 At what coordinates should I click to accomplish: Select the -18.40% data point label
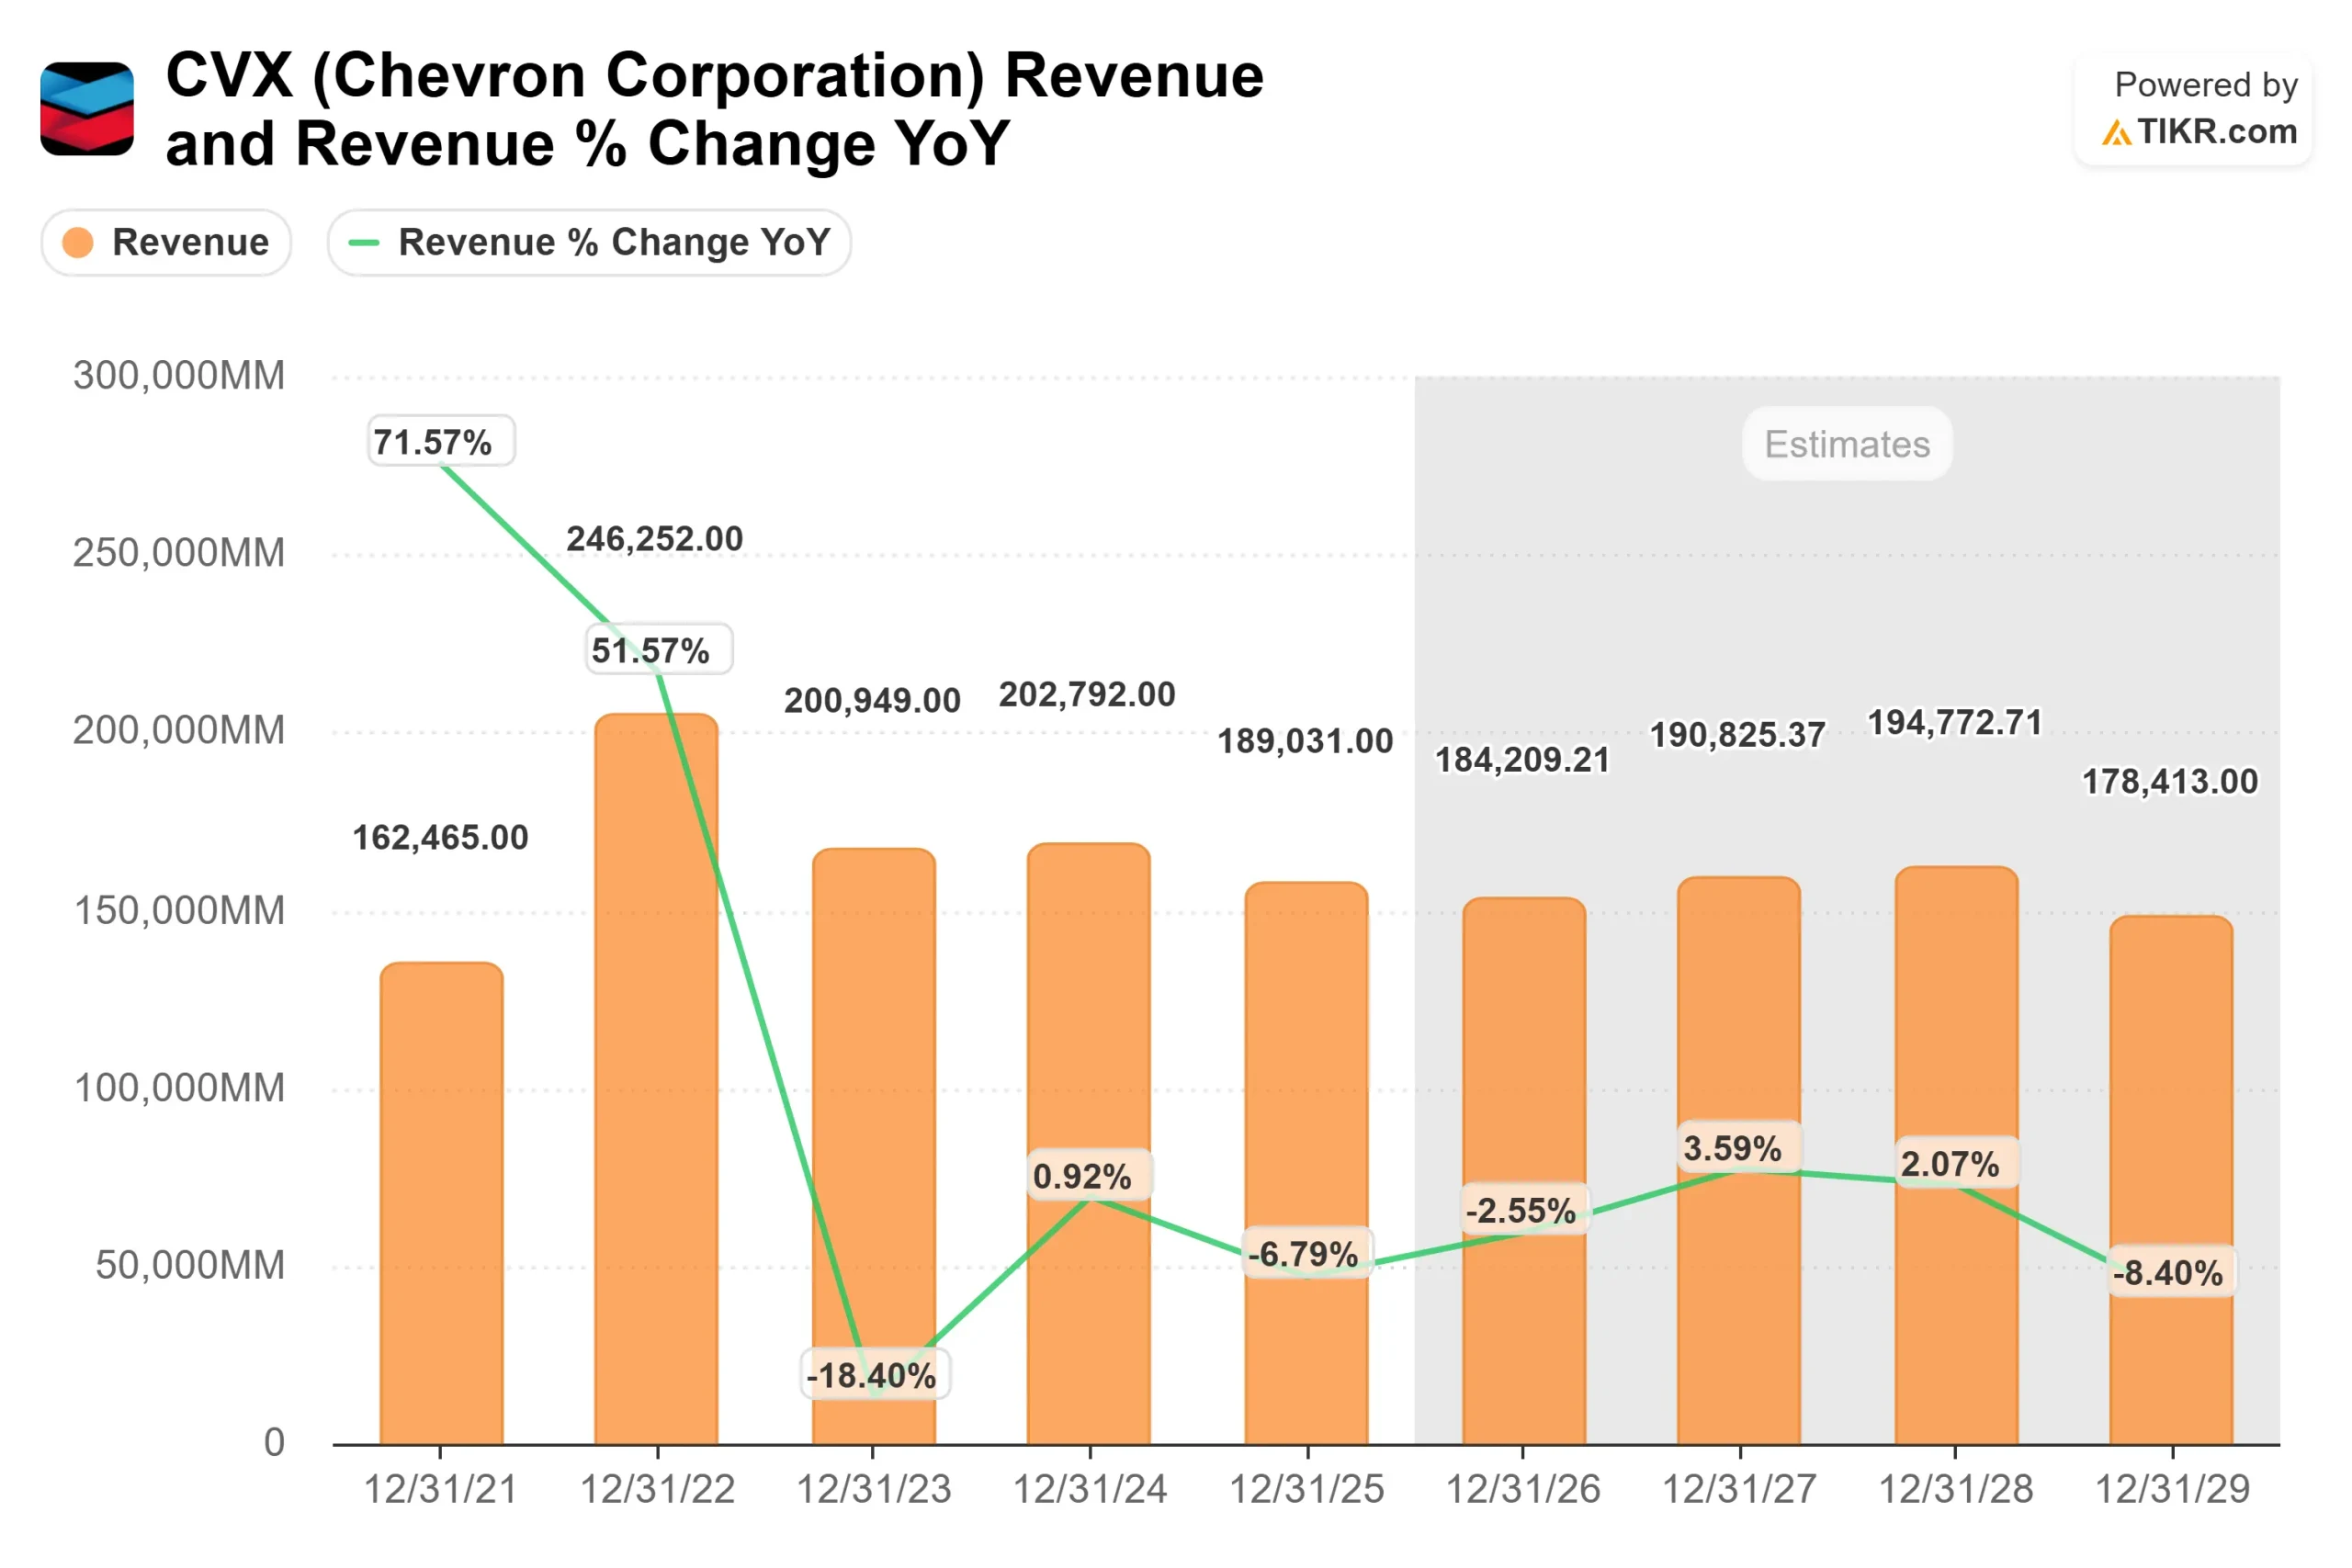point(872,1374)
